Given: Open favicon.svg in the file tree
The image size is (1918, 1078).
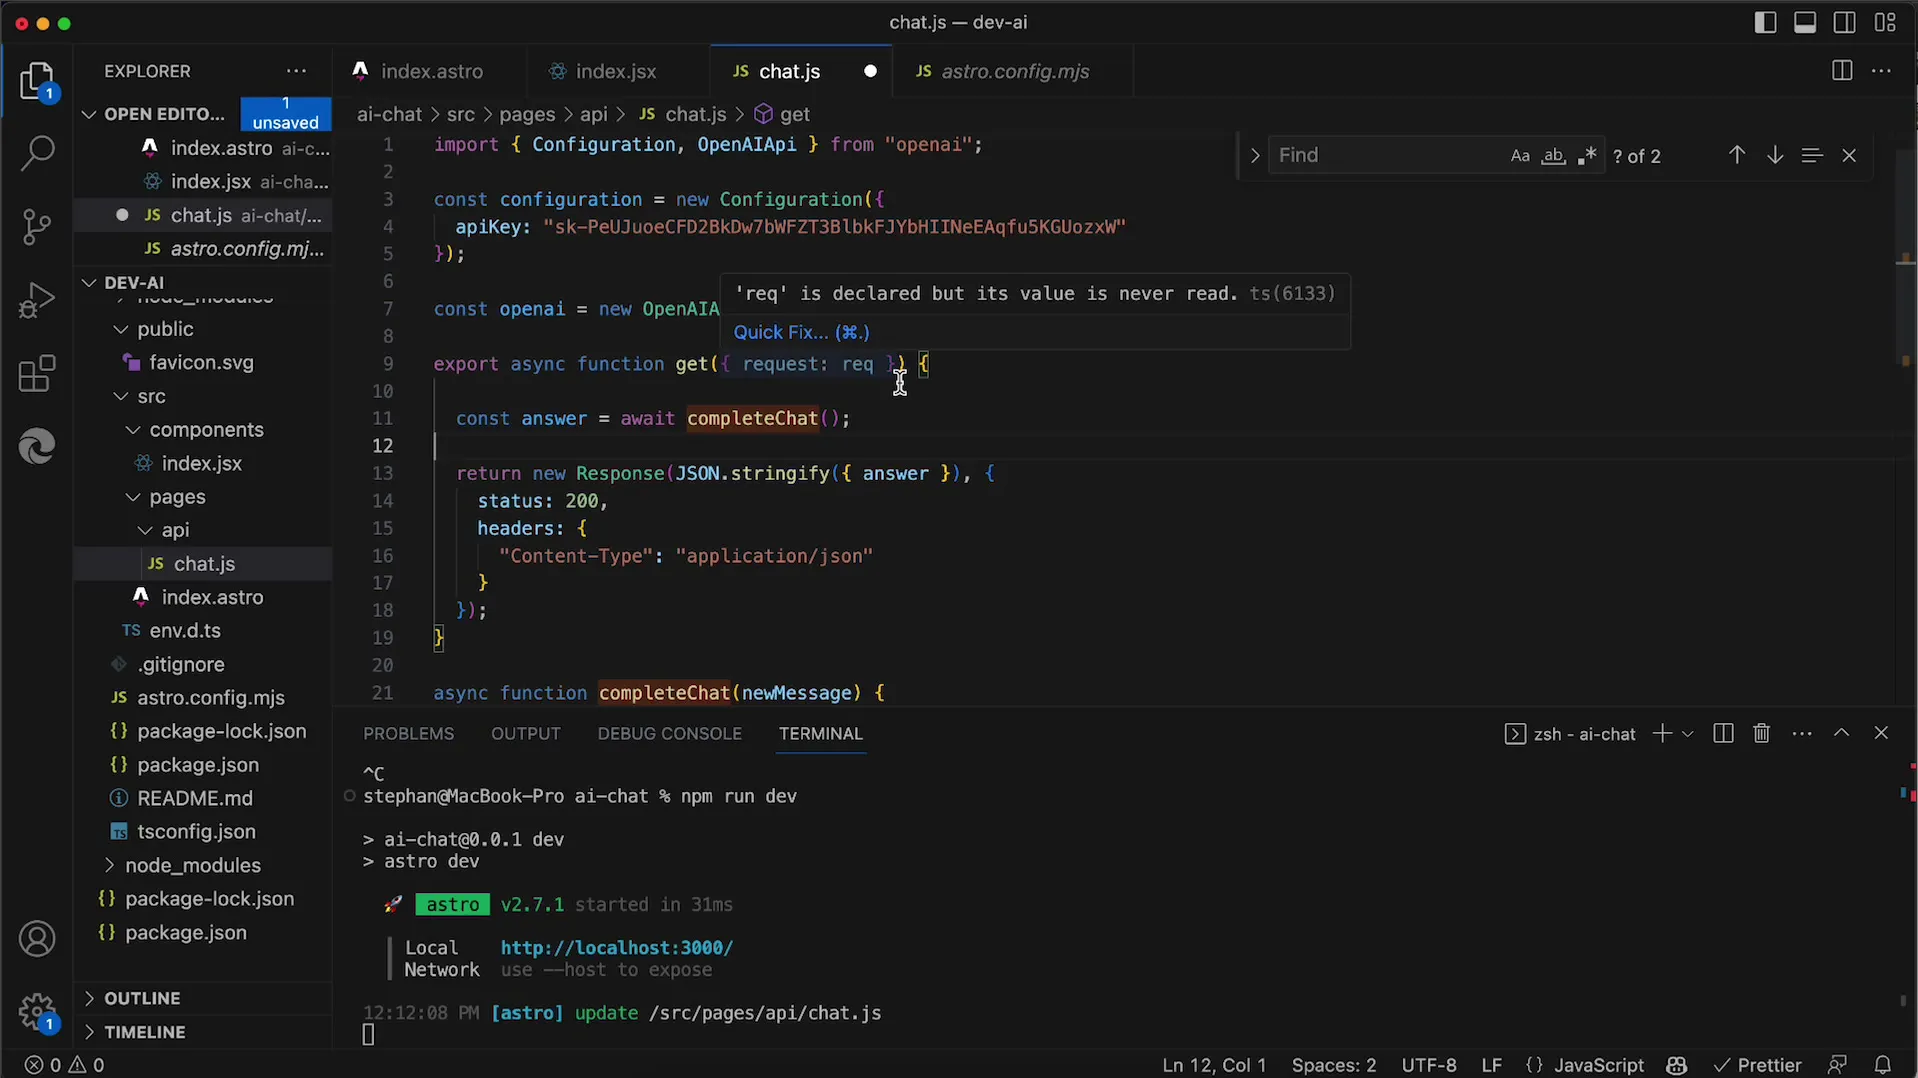Looking at the screenshot, I should tap(201, 362).
